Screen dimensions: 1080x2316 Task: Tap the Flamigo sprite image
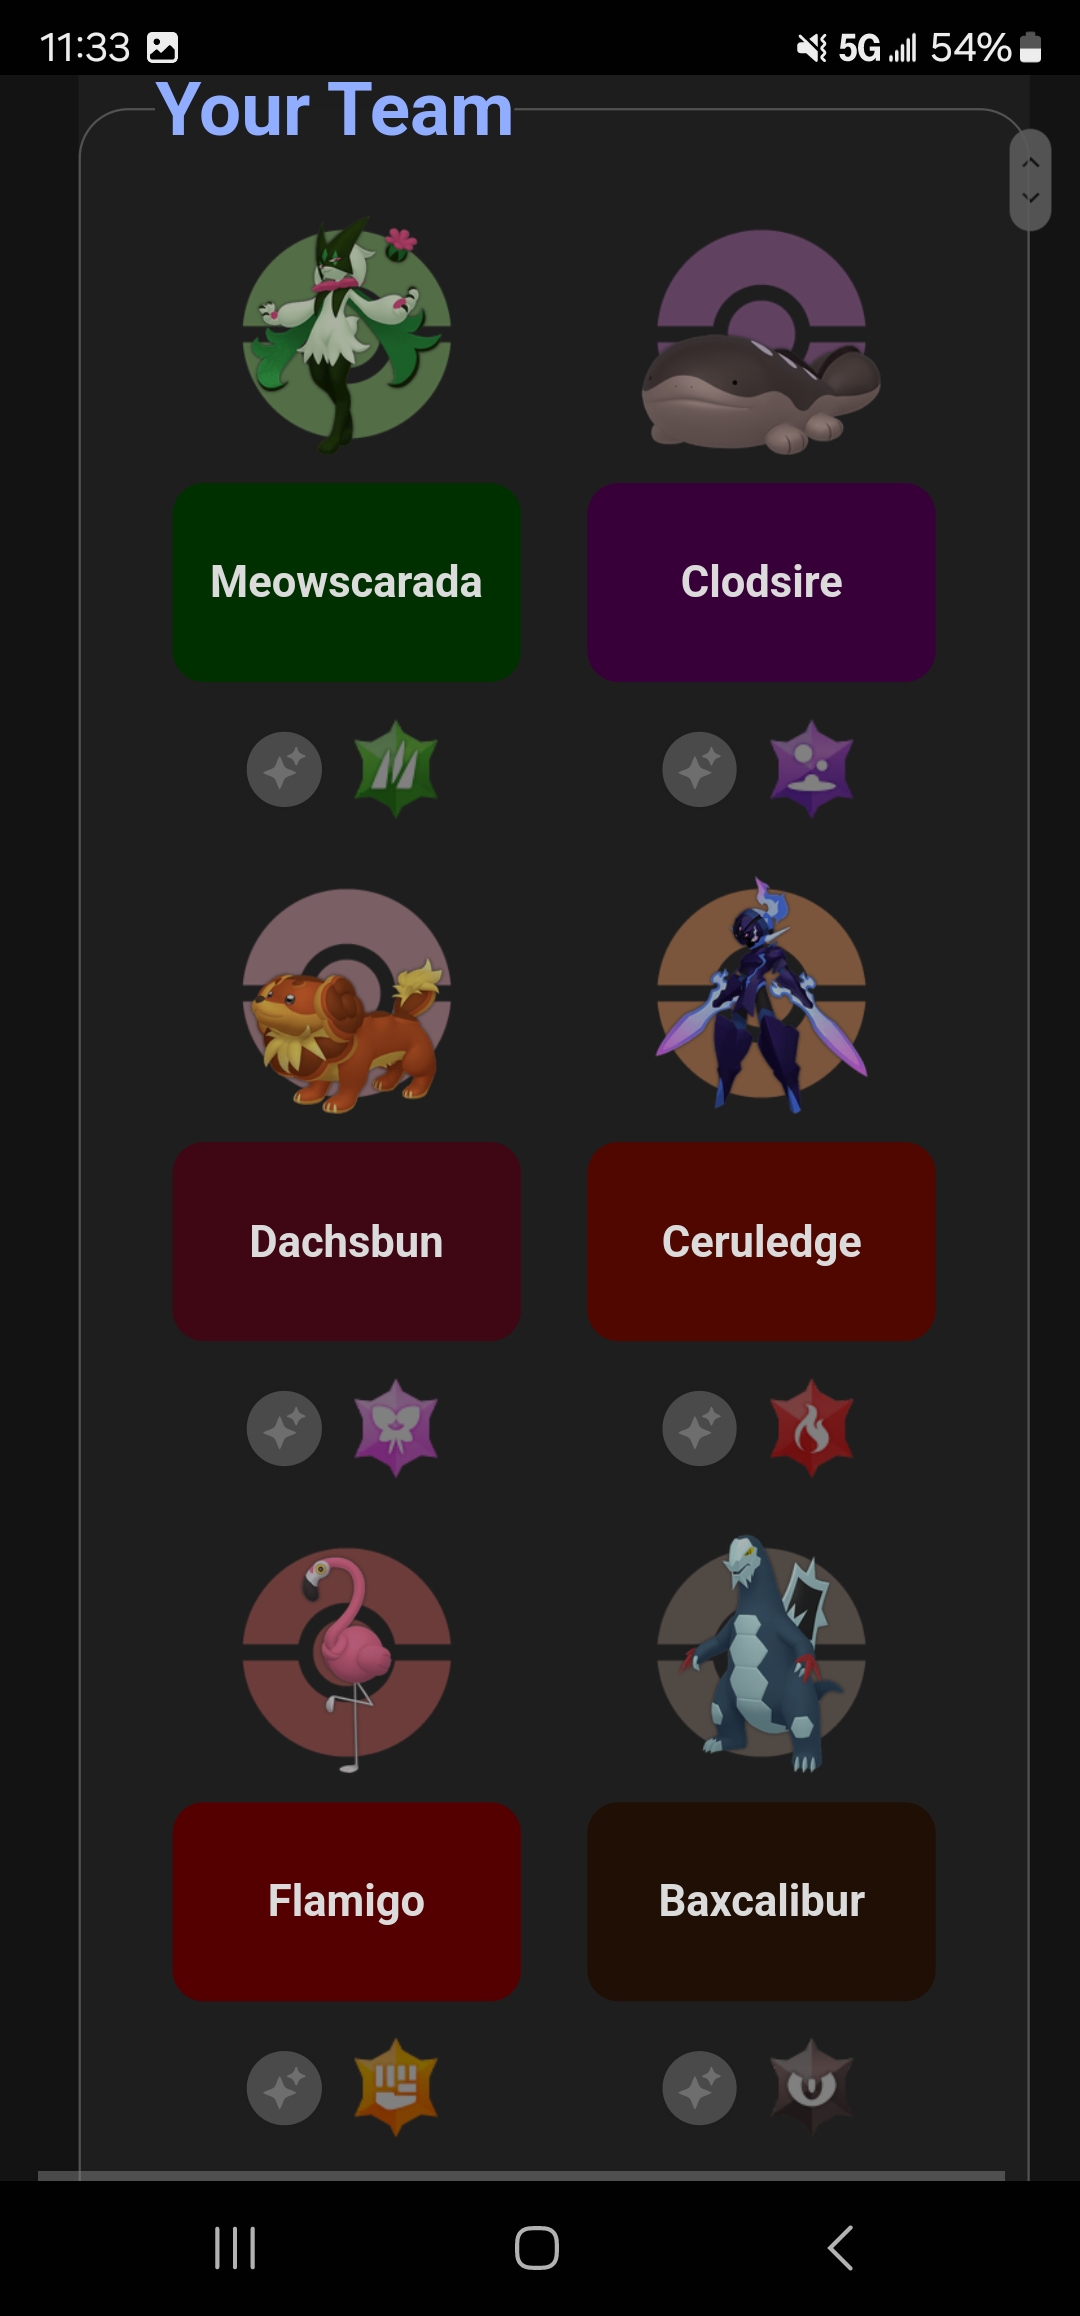click(346, 1655)
